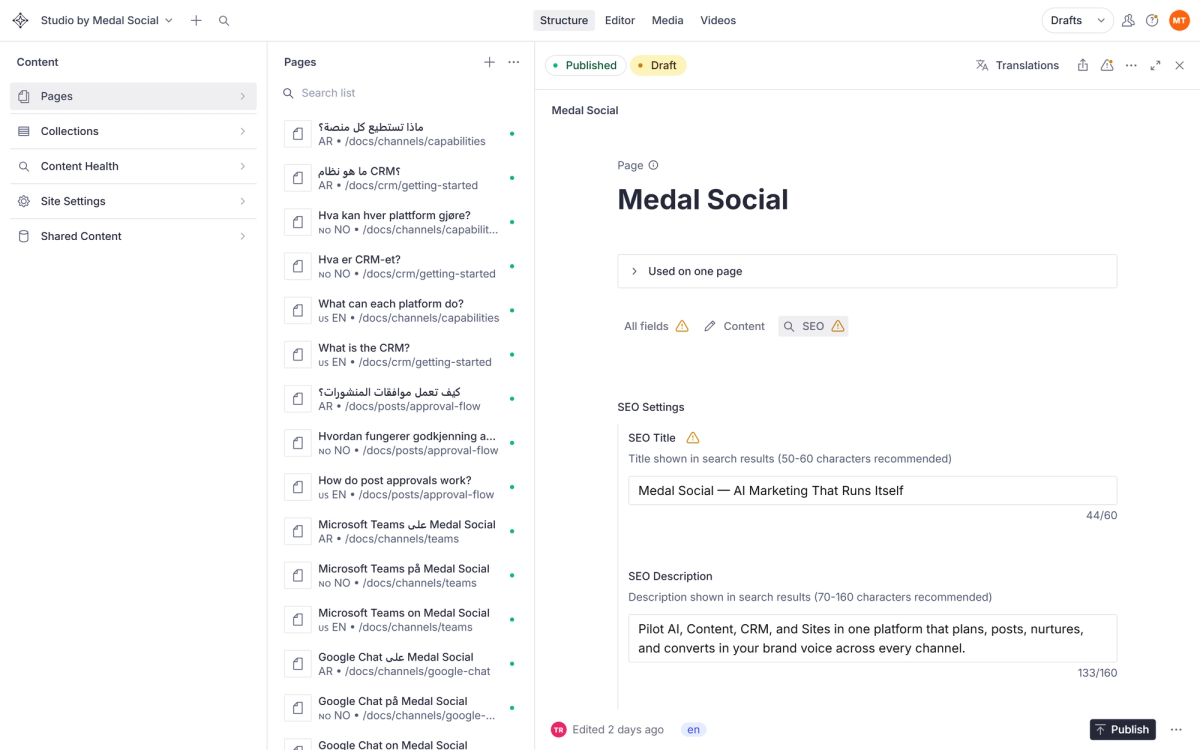The image size is (1200, 750).
Task: Expand the Content Health chevron
Action: (x=242, y=166)
